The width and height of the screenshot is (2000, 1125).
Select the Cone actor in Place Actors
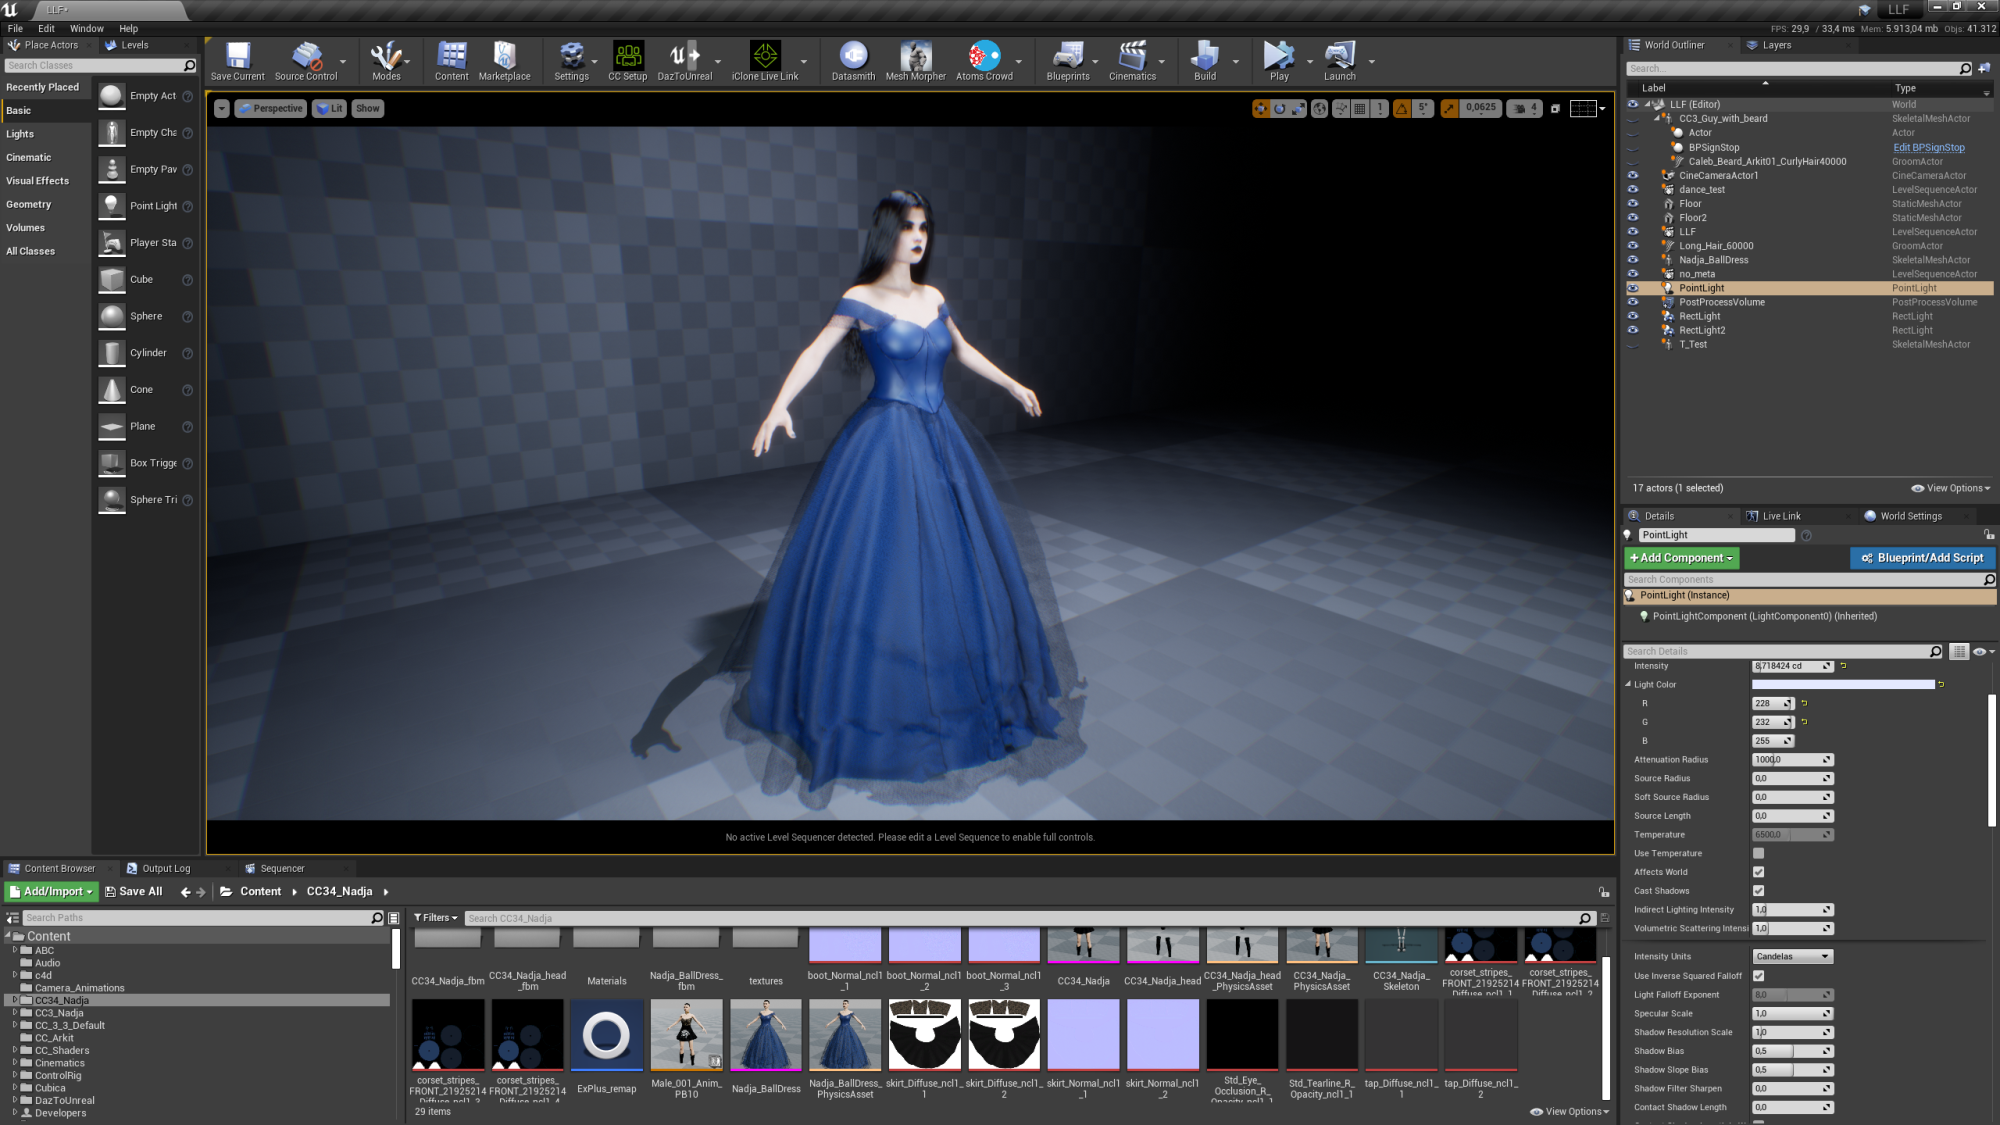point(146,390)
